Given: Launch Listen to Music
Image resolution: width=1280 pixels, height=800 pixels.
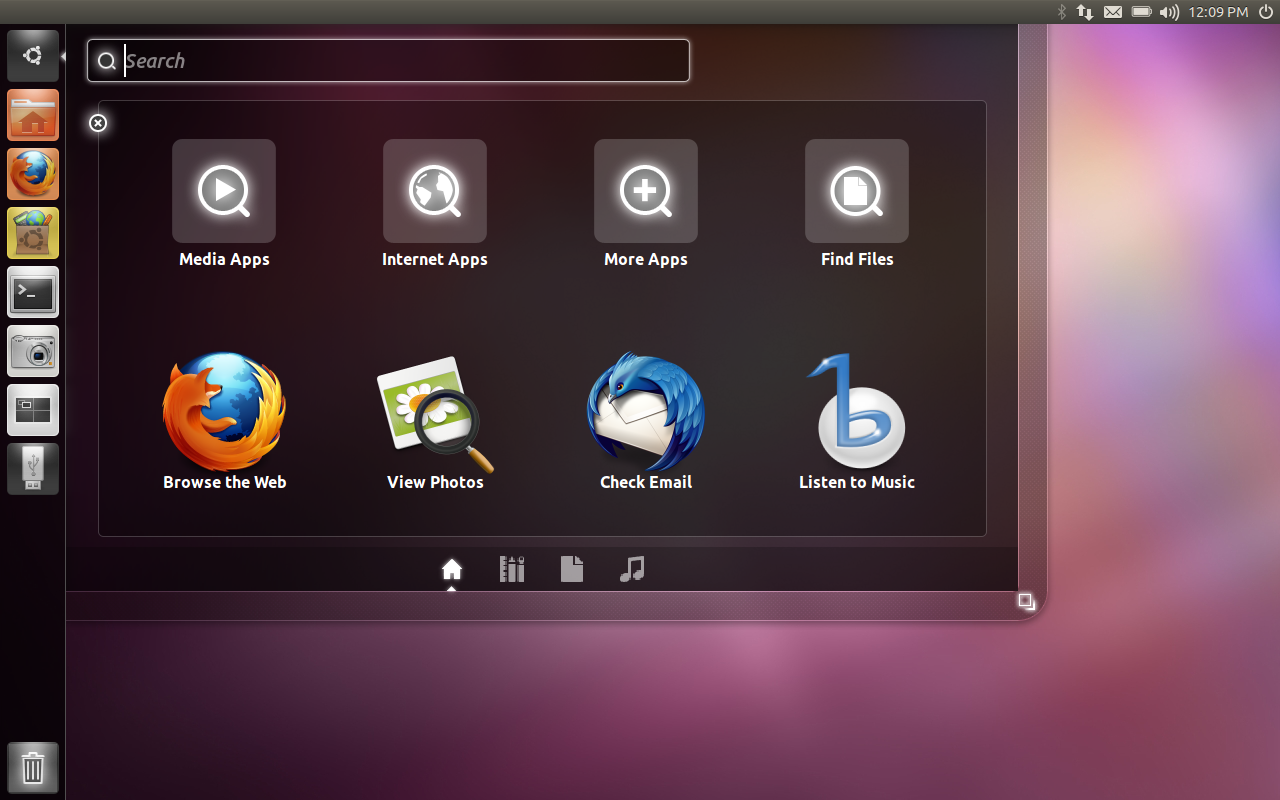Looking at the screenshot, I should pyautogui.click(x=856, y=412).
